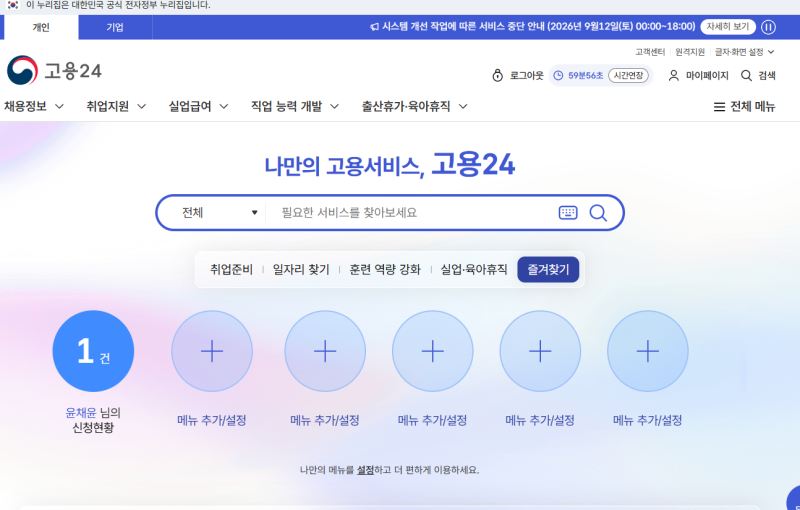Select the 훈련 역량 강화 tab
The width and height of the screenshot is (800, 510).
[x=385, y=269]
